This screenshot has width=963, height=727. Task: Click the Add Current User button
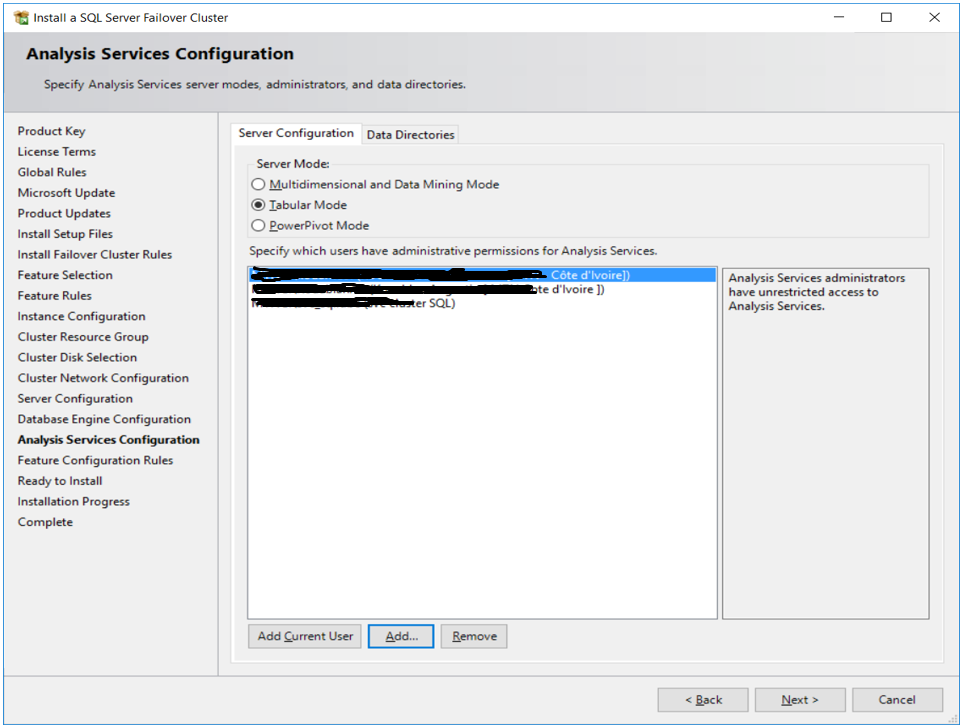(x=305, y=636)
